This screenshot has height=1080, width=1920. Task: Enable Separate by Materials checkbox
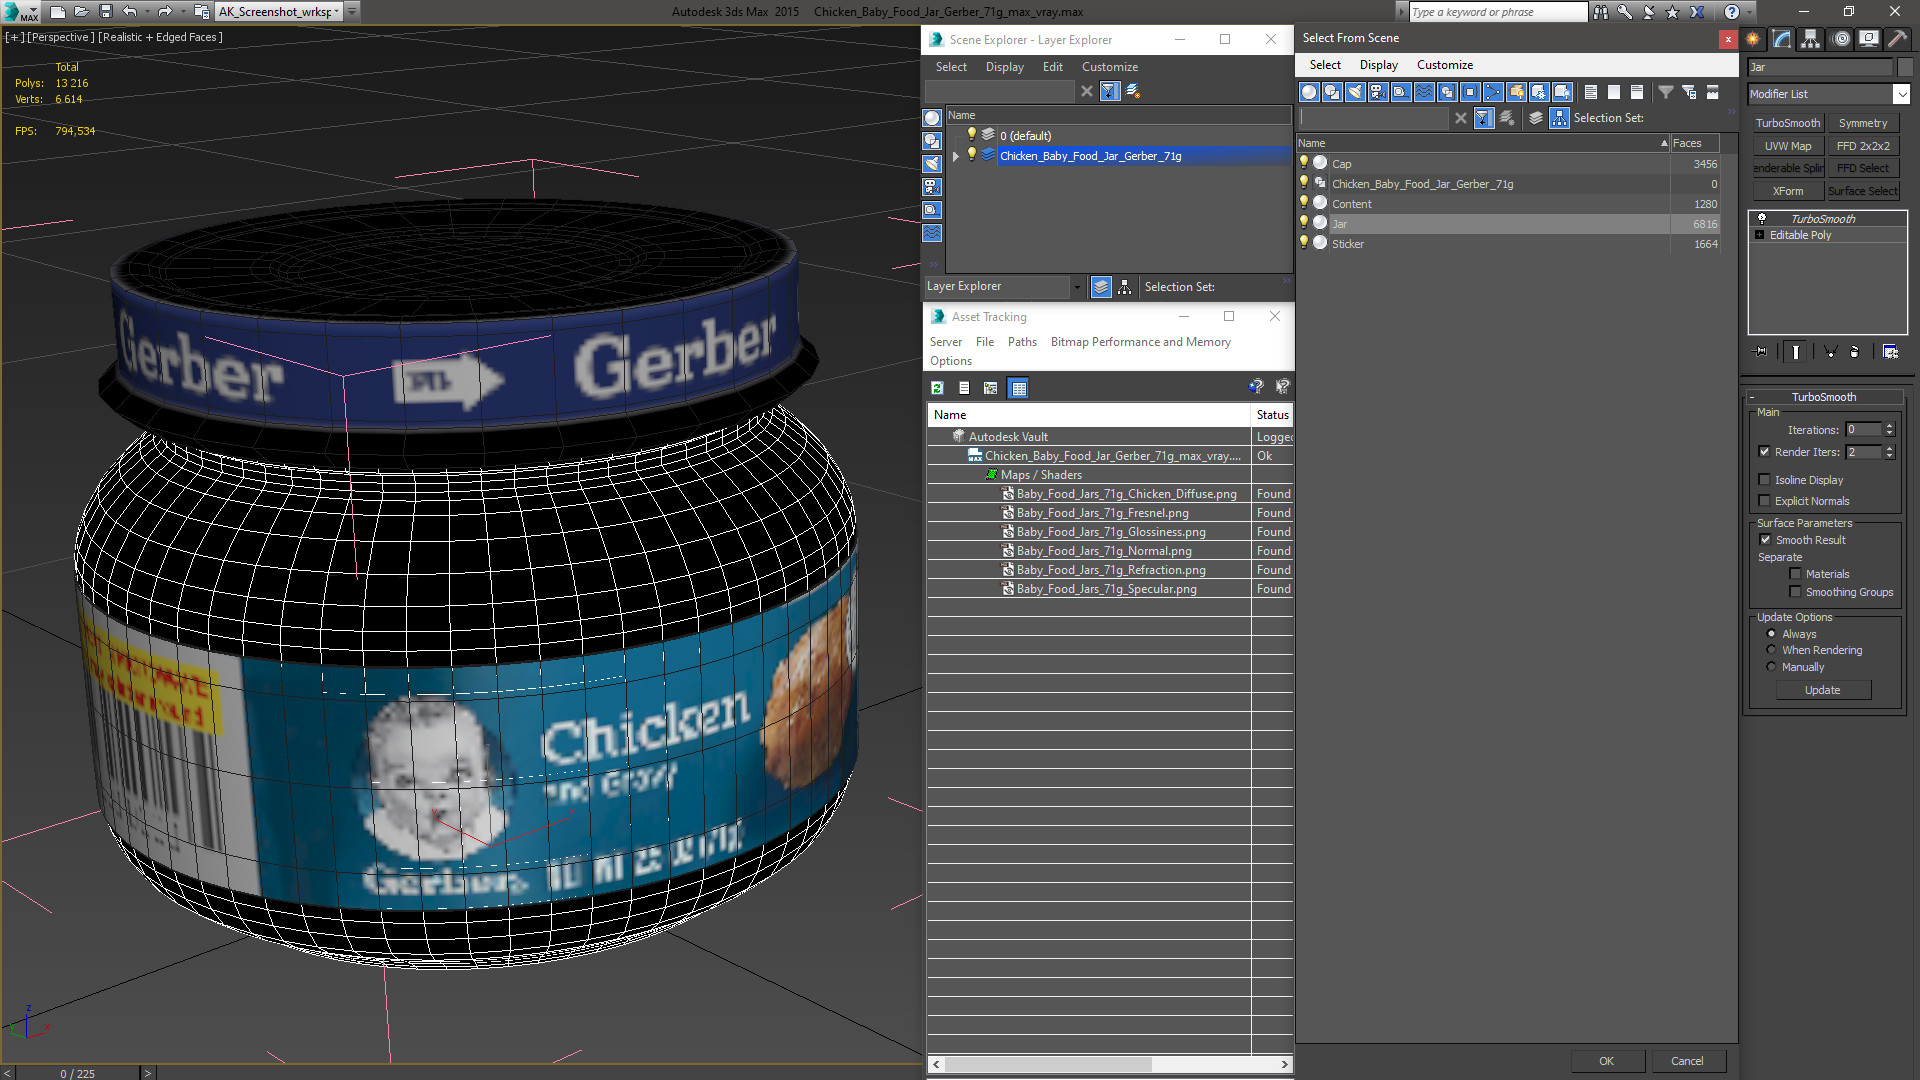tap(1795, 574)
